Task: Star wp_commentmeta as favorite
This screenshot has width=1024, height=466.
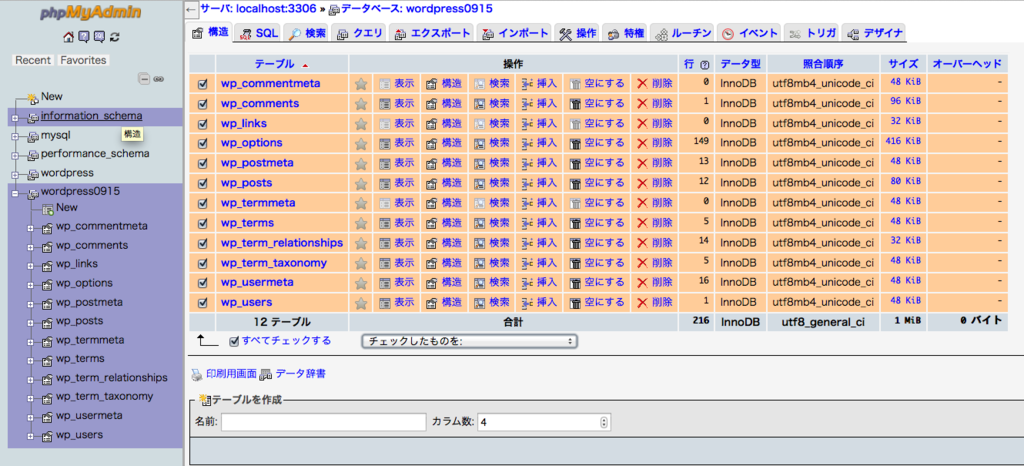Action: tap(360, 84)
